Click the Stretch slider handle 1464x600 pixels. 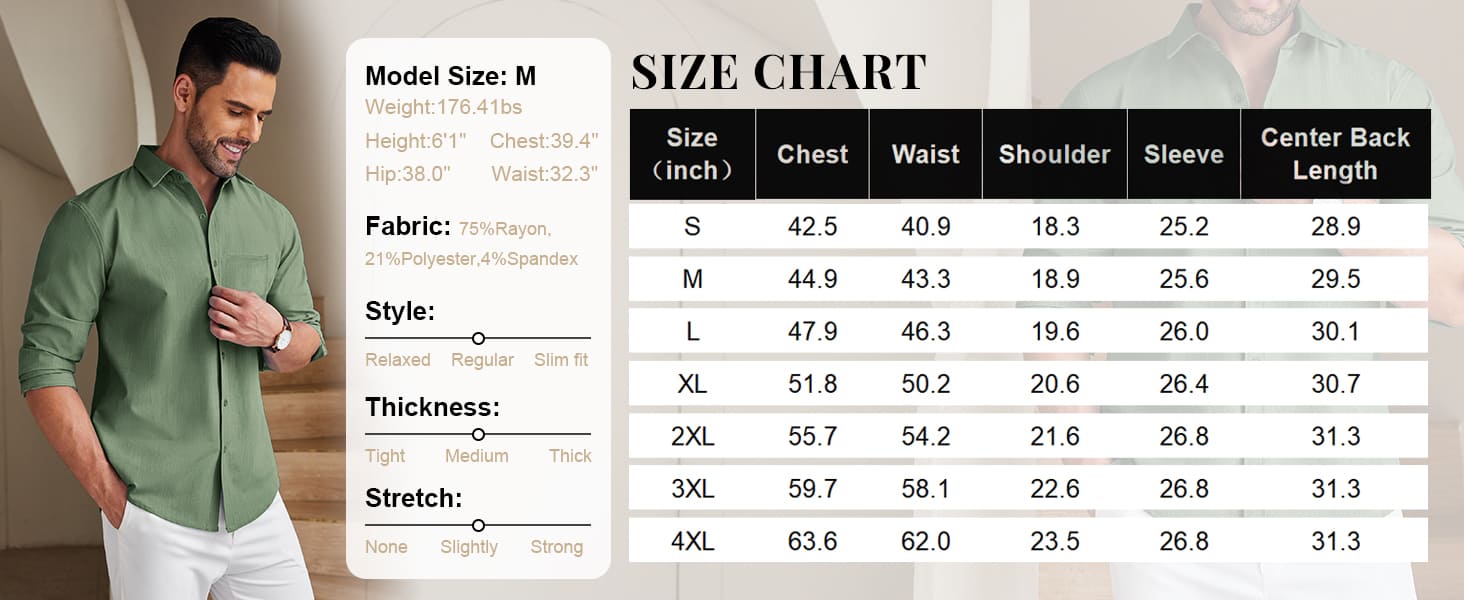(x=478, y=525)
